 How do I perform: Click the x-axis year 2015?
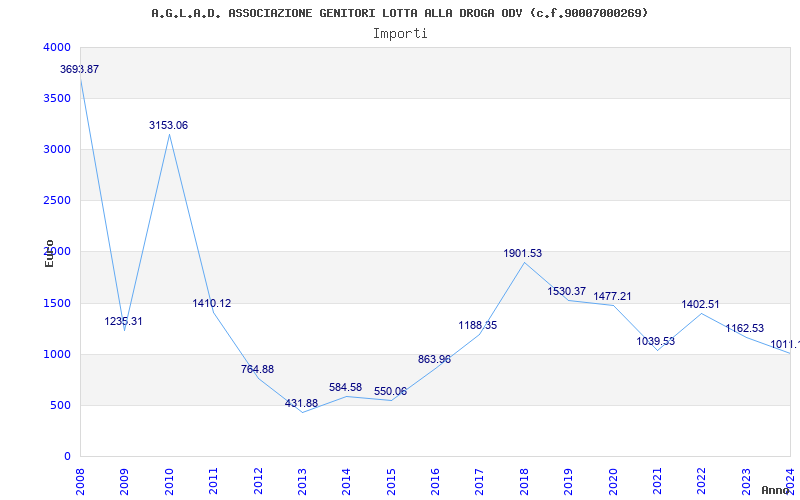click(x=391, y=481)
